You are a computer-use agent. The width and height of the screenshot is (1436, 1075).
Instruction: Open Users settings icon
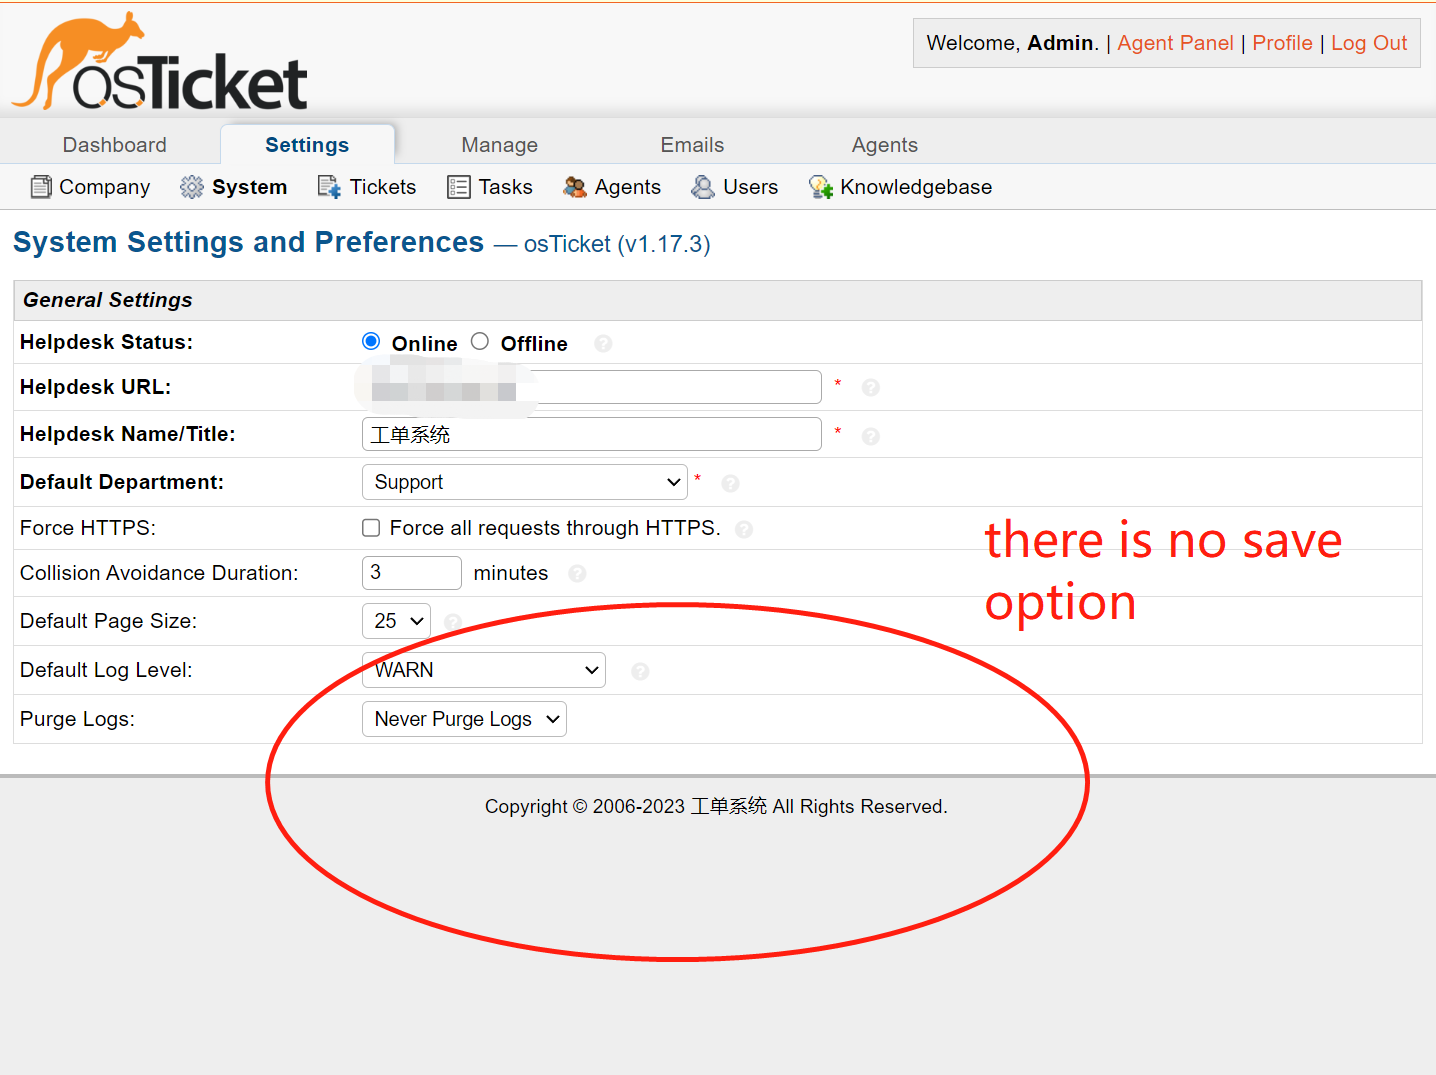tap(703, 187)
